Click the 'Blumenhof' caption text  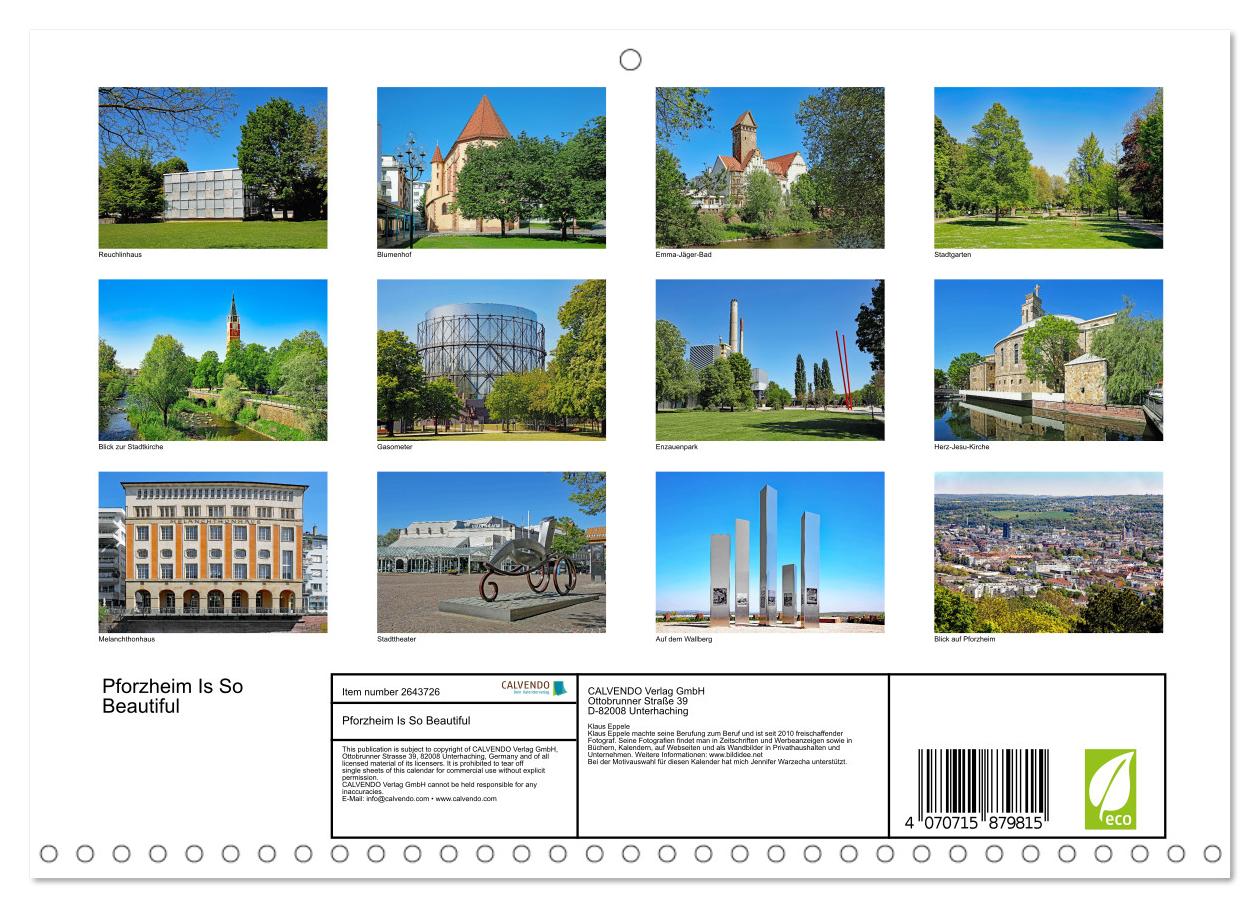(395, 255)
